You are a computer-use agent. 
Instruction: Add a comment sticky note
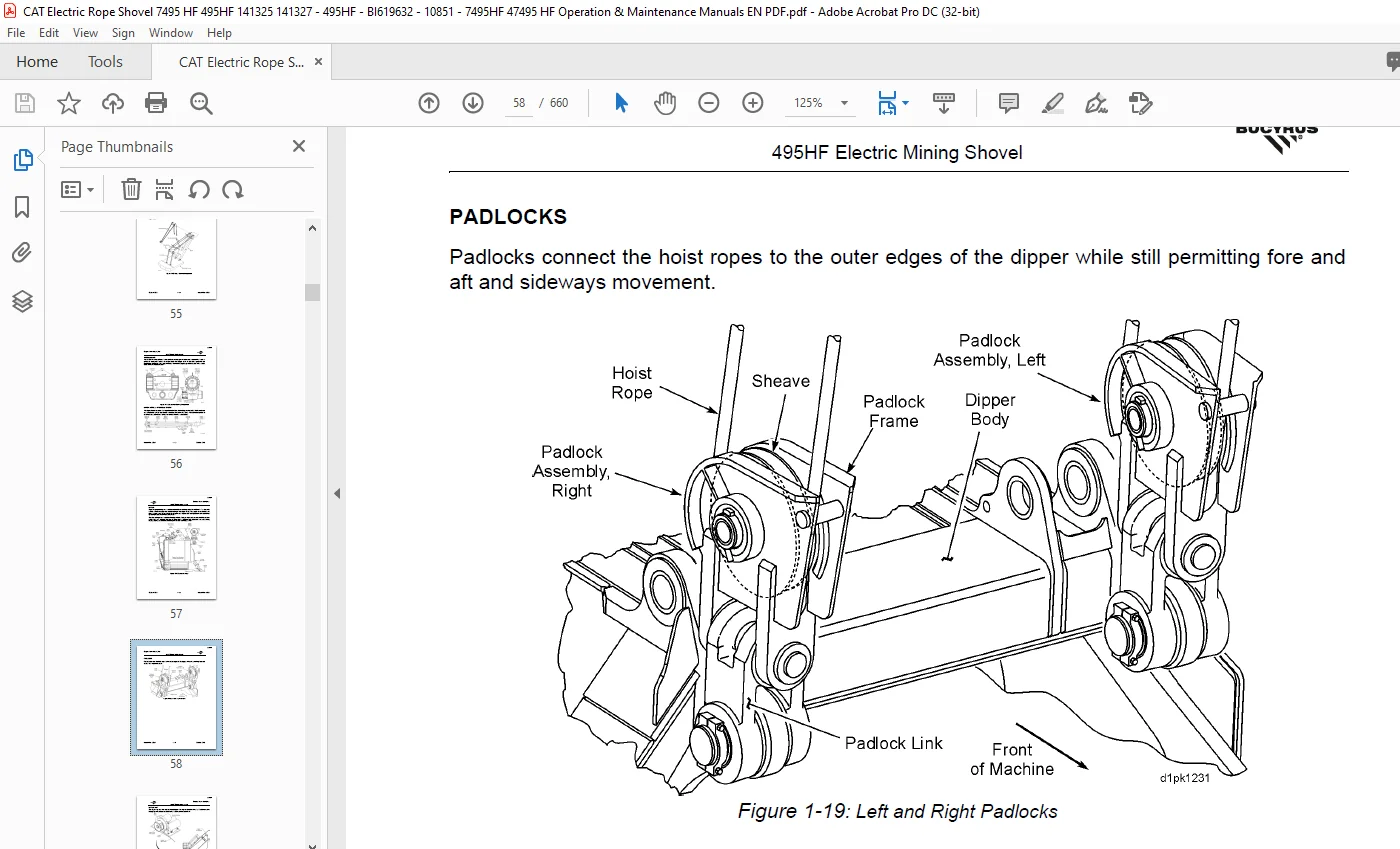click(1009, 103)
